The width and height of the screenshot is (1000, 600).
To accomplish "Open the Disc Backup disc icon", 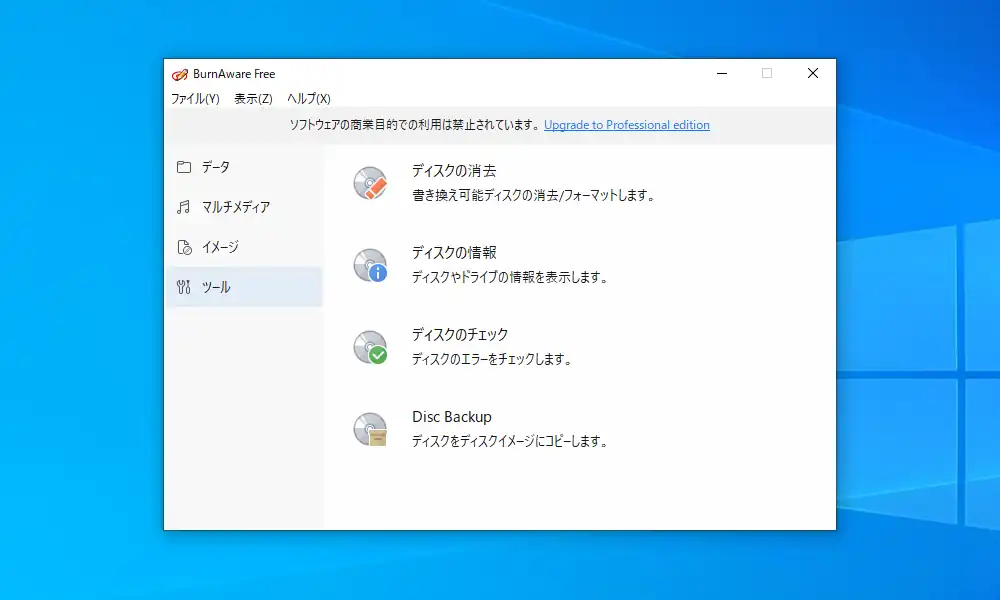I will coord(371,428).
